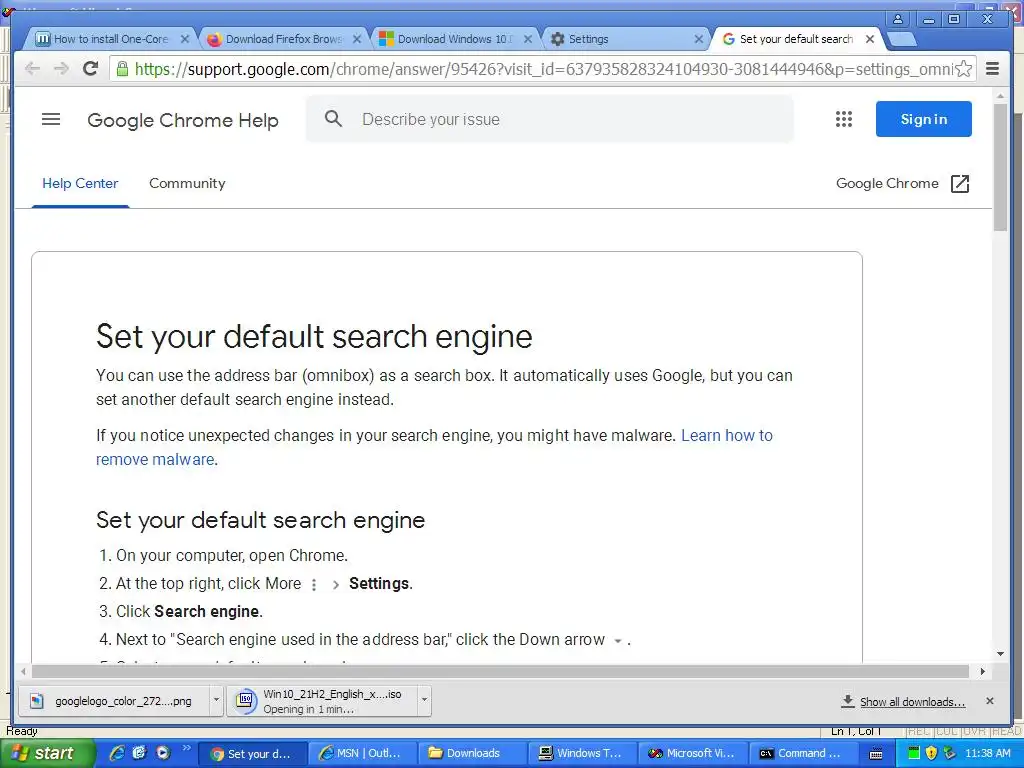Launch Internet Explorer from Quick Launch
This screenshot has height=768, width=1024.
coord(117,753)
